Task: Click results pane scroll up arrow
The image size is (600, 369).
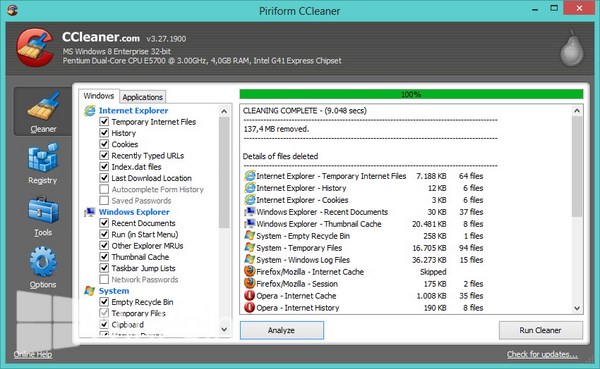Action: pos(577,111)
